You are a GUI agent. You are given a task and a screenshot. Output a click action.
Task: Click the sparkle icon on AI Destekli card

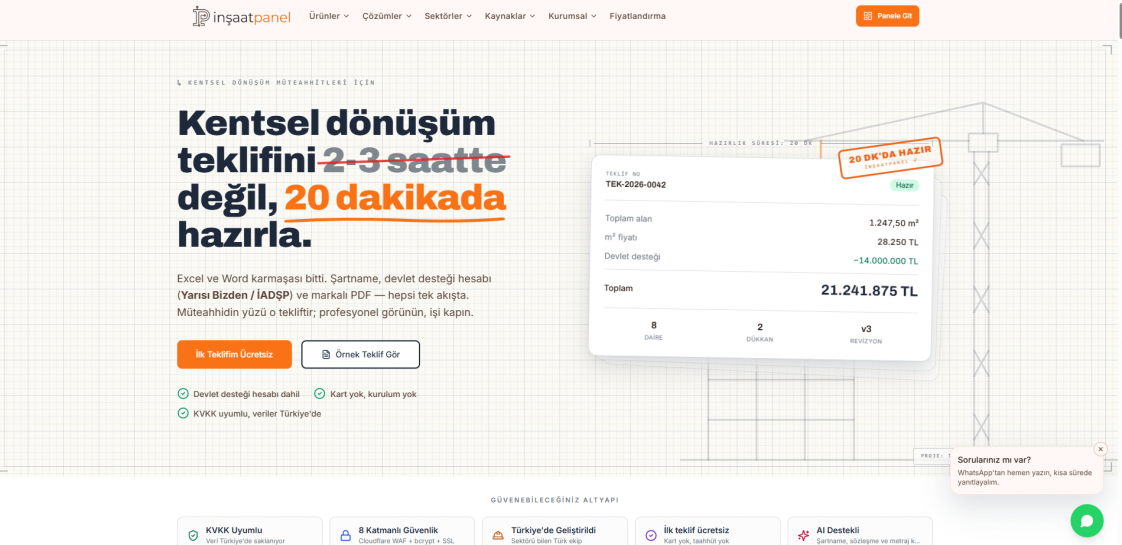(804, 535)
